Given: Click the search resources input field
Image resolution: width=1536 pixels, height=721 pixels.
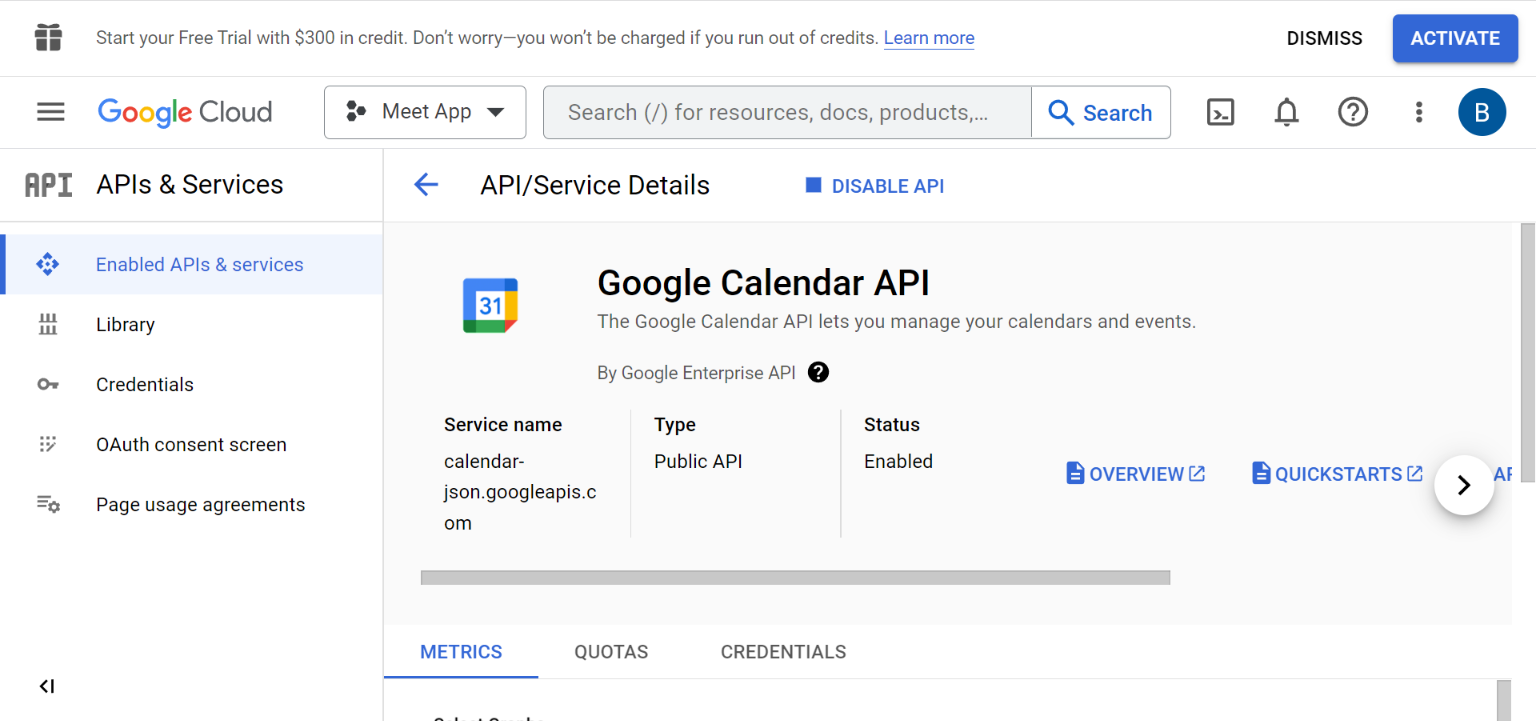Looking at the screenshot, I should tap(787, 112).
